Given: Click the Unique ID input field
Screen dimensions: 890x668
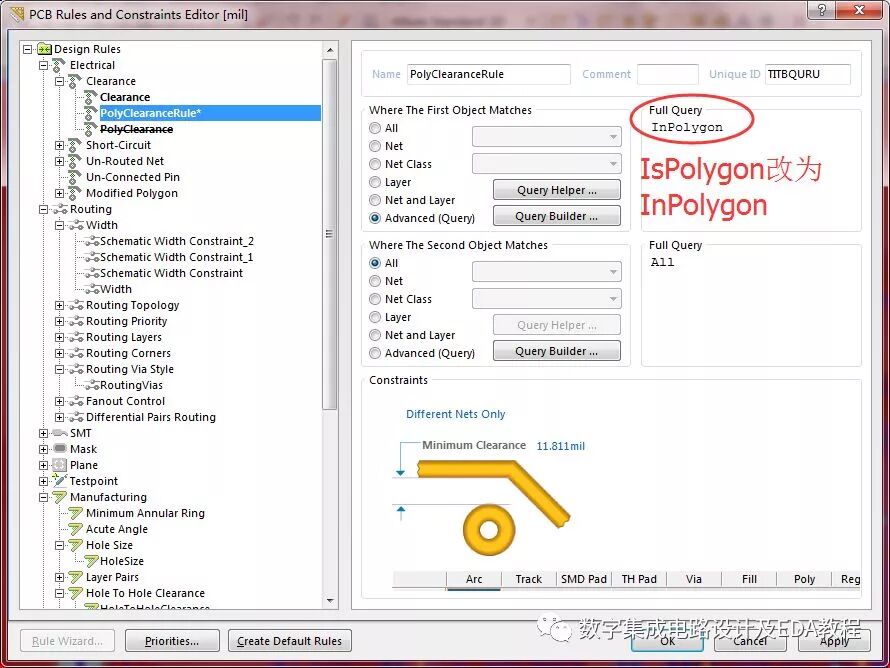Looking at the screenshot, I should click(x=808, y=74).
